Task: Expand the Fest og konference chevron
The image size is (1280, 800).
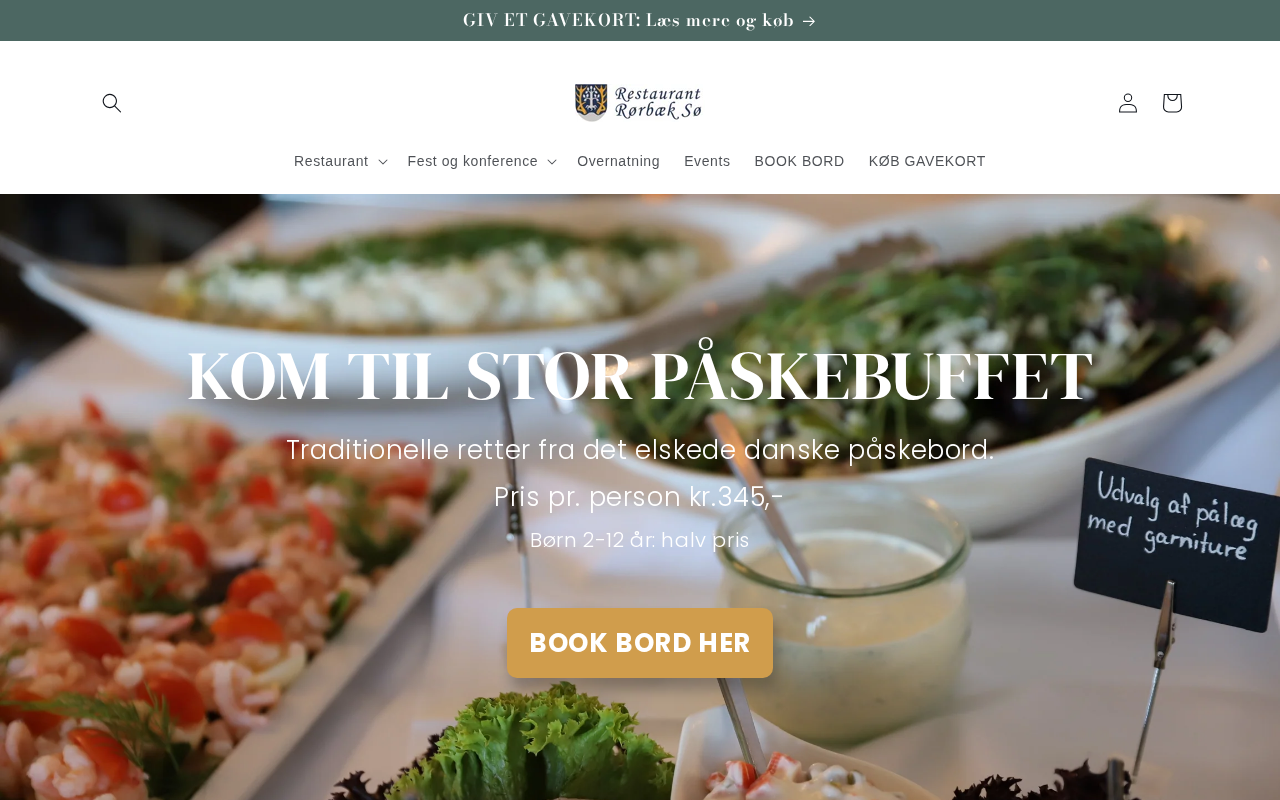Action: [552, 162]
